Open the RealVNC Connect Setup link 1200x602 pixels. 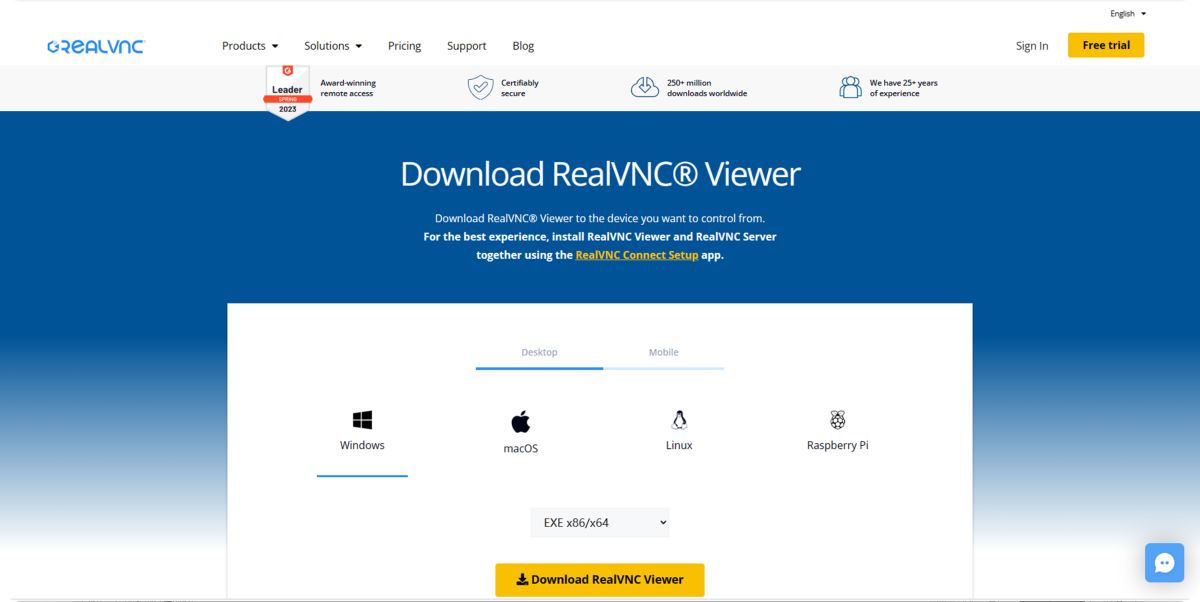pyautogui.click(x=636, y=255)
